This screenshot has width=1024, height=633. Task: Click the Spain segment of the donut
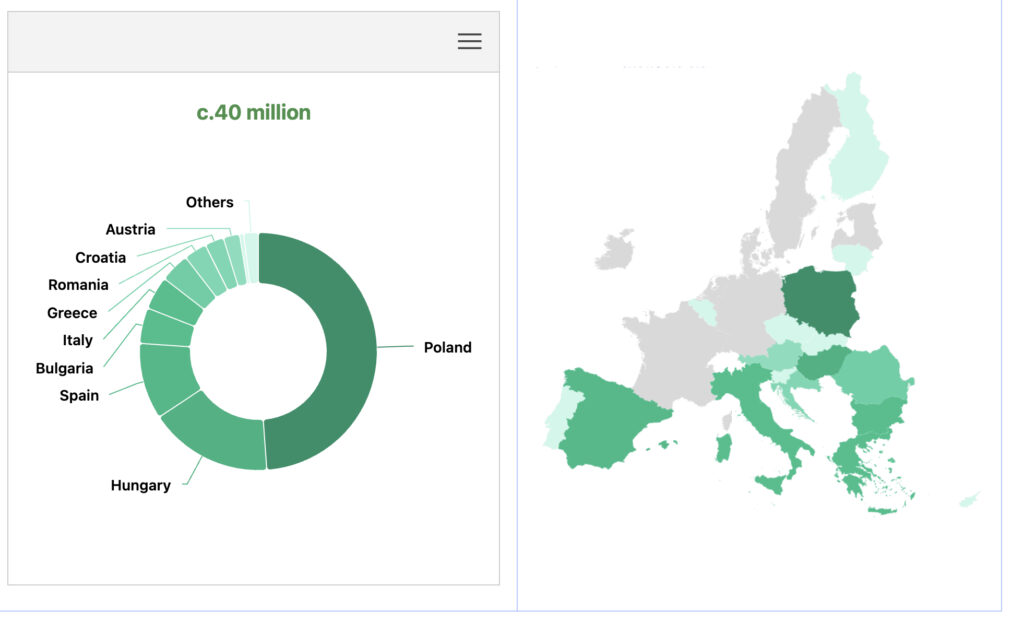click(x=166, y=378)
